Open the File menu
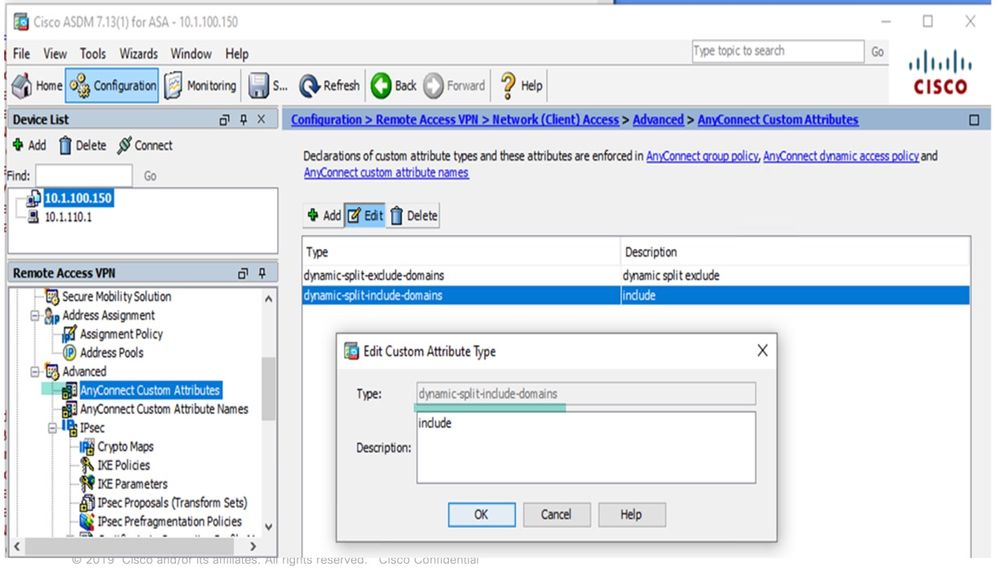The image size is (998, 581). click(21, 53)
